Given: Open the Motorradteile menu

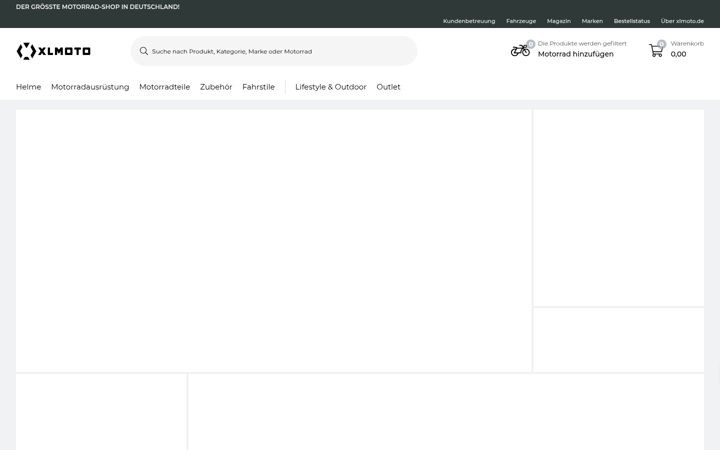Looking at the screenshot, I should [164, 87].
